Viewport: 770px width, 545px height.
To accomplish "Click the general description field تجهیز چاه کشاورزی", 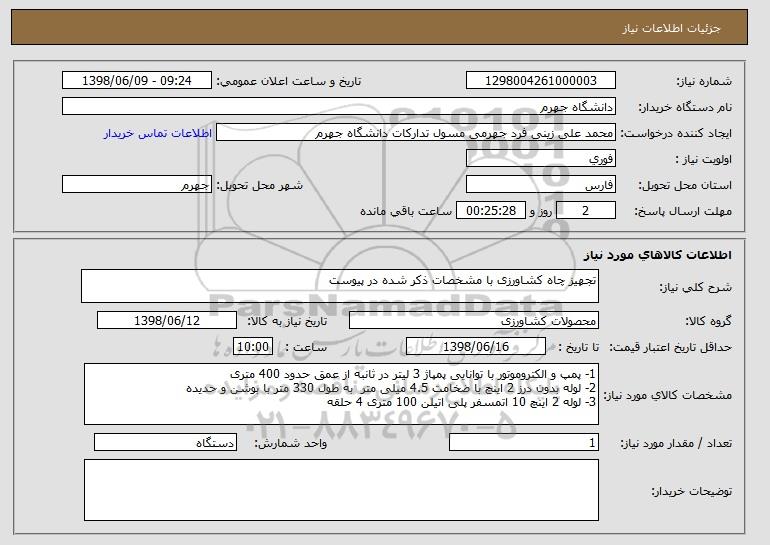I will click(x=340, y=286).
